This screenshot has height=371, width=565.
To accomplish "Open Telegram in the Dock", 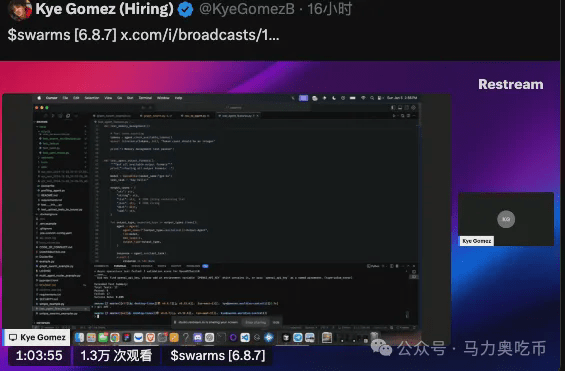I will coord(298,338).
